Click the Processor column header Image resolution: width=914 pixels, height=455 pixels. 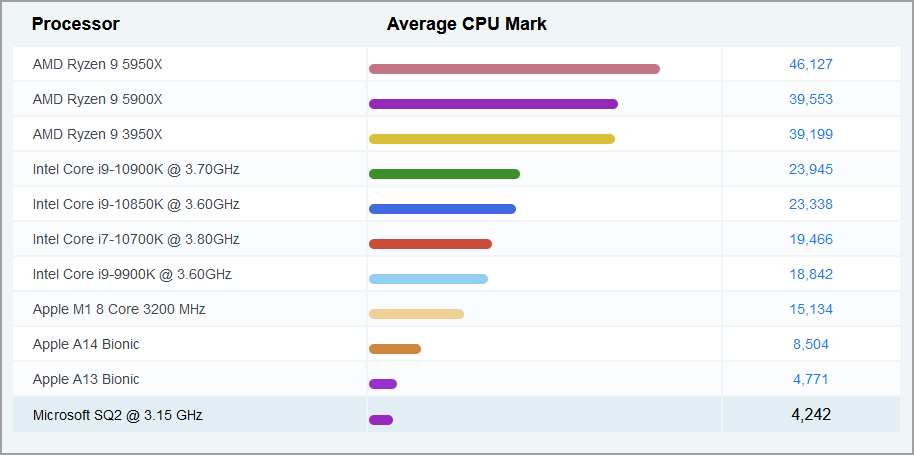(x=75, y=24)
